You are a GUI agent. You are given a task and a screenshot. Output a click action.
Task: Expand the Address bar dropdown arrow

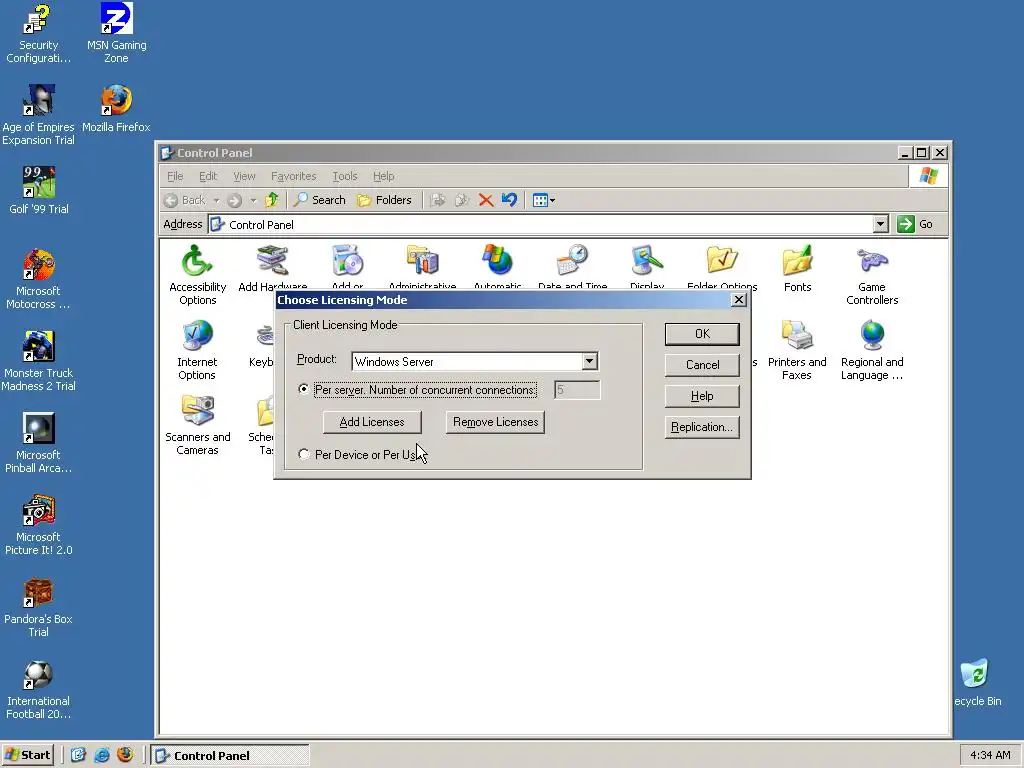click(880, 224)
